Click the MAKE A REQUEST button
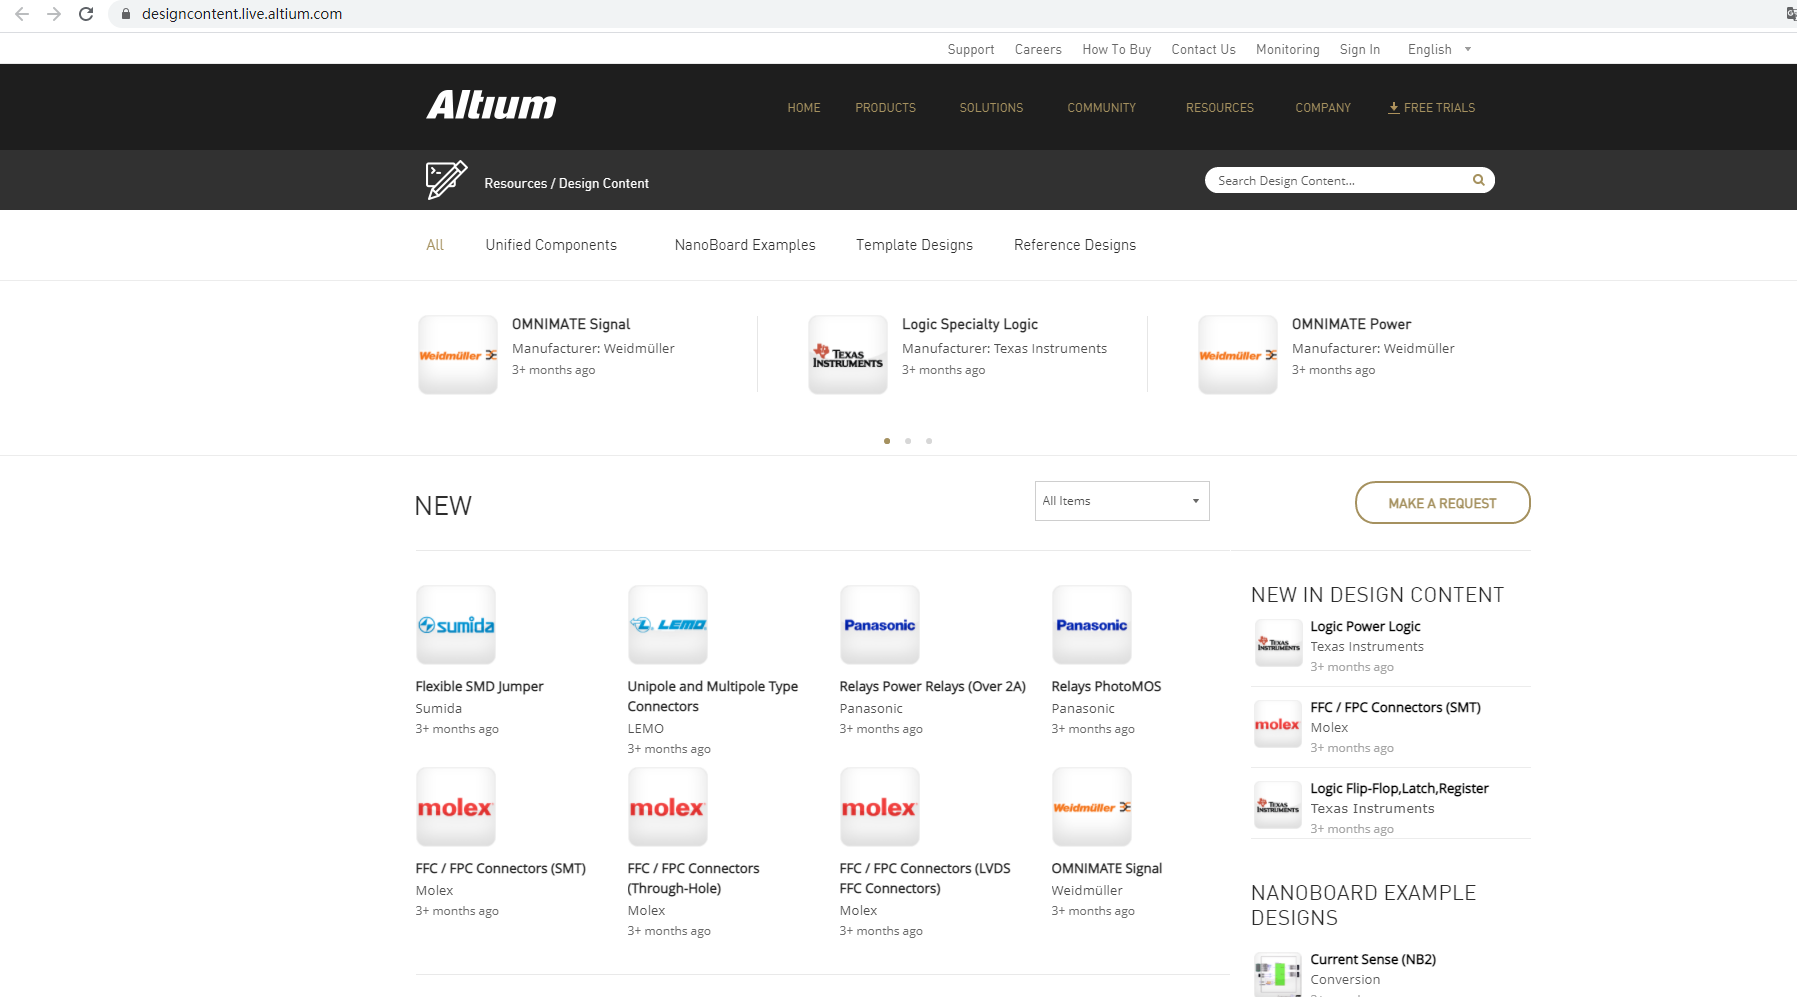Viewport: 1797px width, 997px height. click(1442, 503)
